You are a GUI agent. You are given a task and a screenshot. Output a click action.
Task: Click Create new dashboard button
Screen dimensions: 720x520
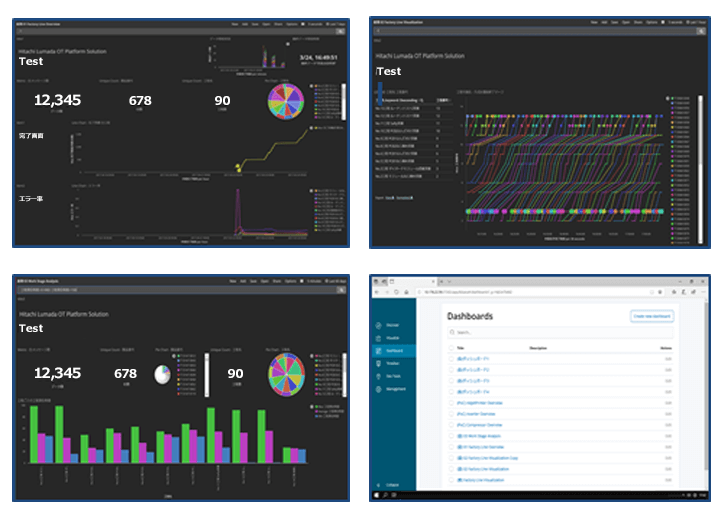(x=652, y=316)
